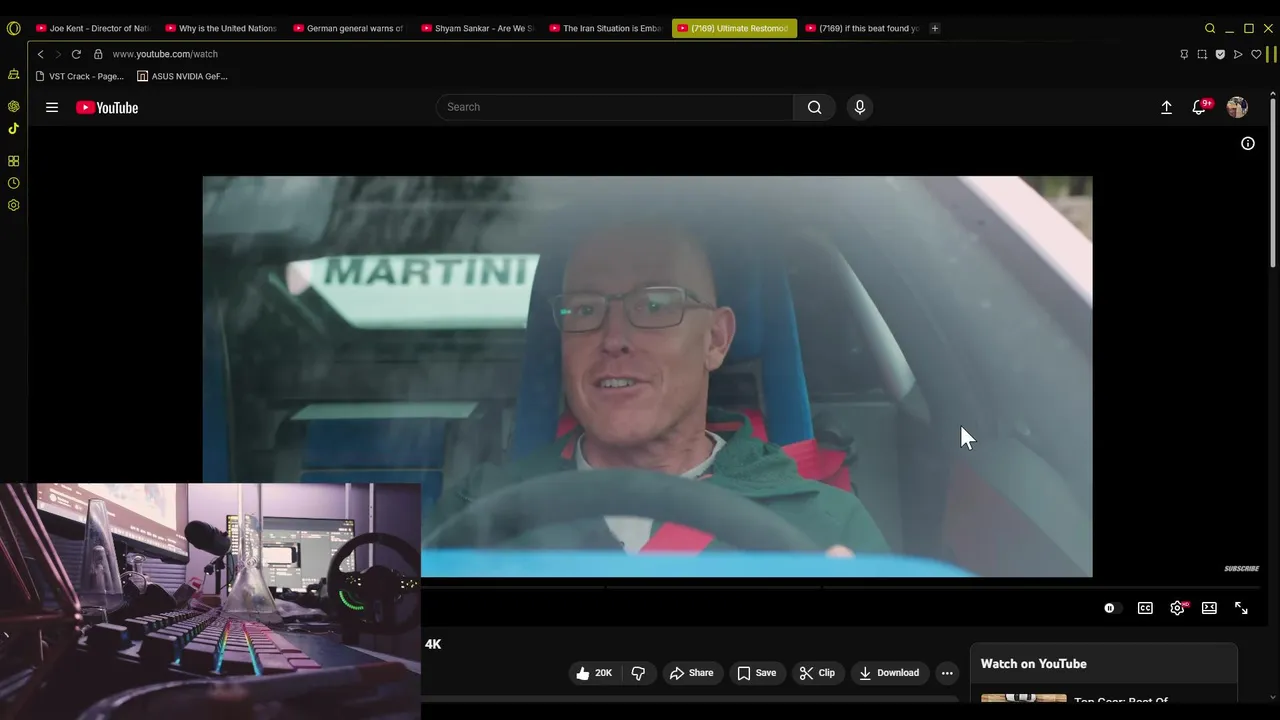
Task: Toggle theater mode button
Action: tap(1209, 608)
